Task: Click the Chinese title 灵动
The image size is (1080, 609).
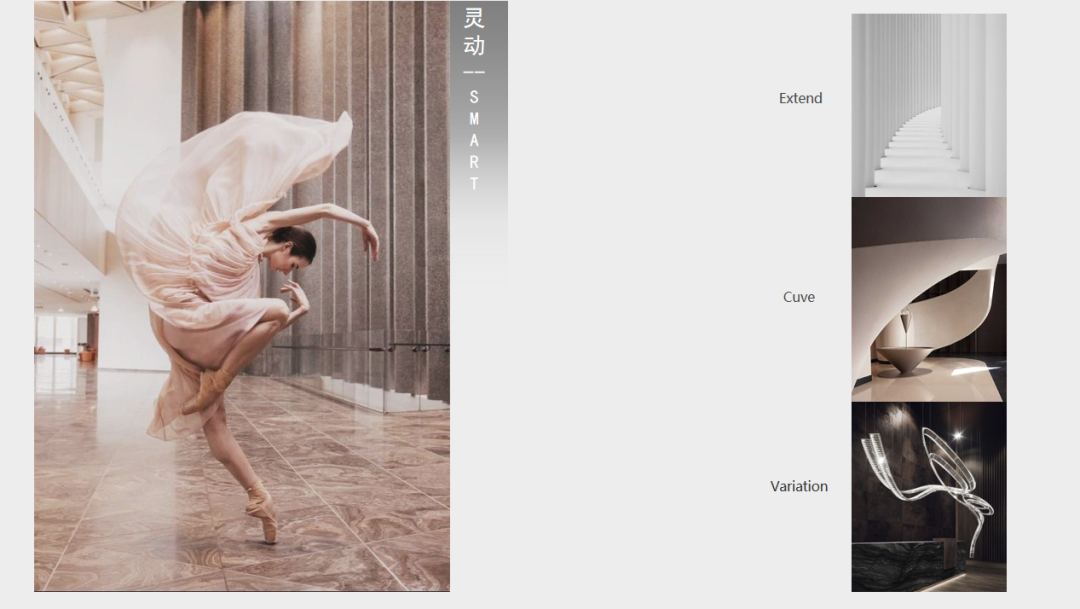Action: click(x=474, y=33)
